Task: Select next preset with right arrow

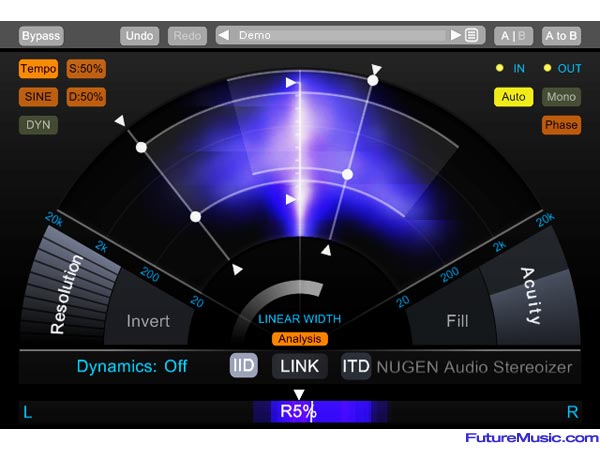Action: (455, 36)
